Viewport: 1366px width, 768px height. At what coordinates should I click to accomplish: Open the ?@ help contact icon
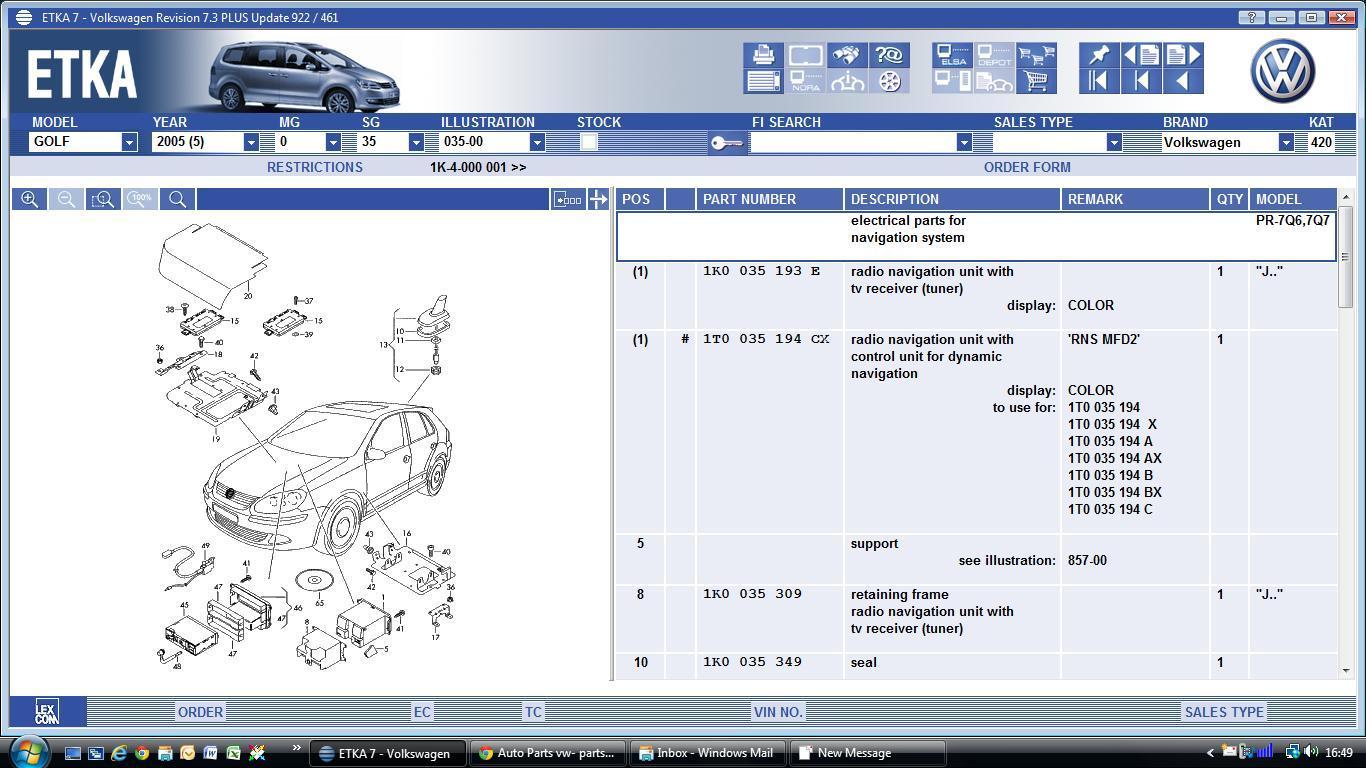point(889,55)
